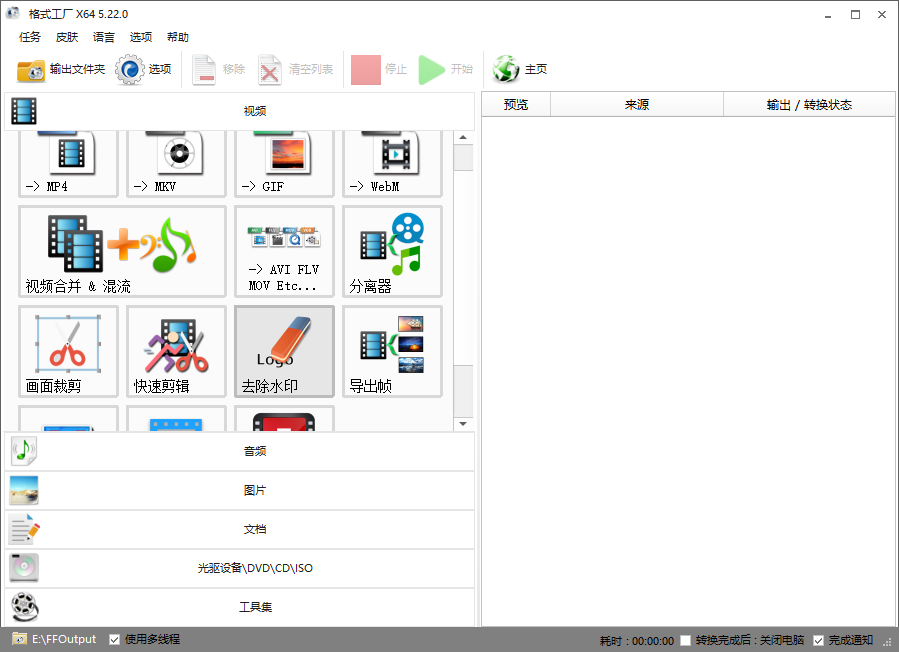Screen dimensions: 899x652
Task: Toggle the 使用多线程 checkbox
Action: click(115, 639)
